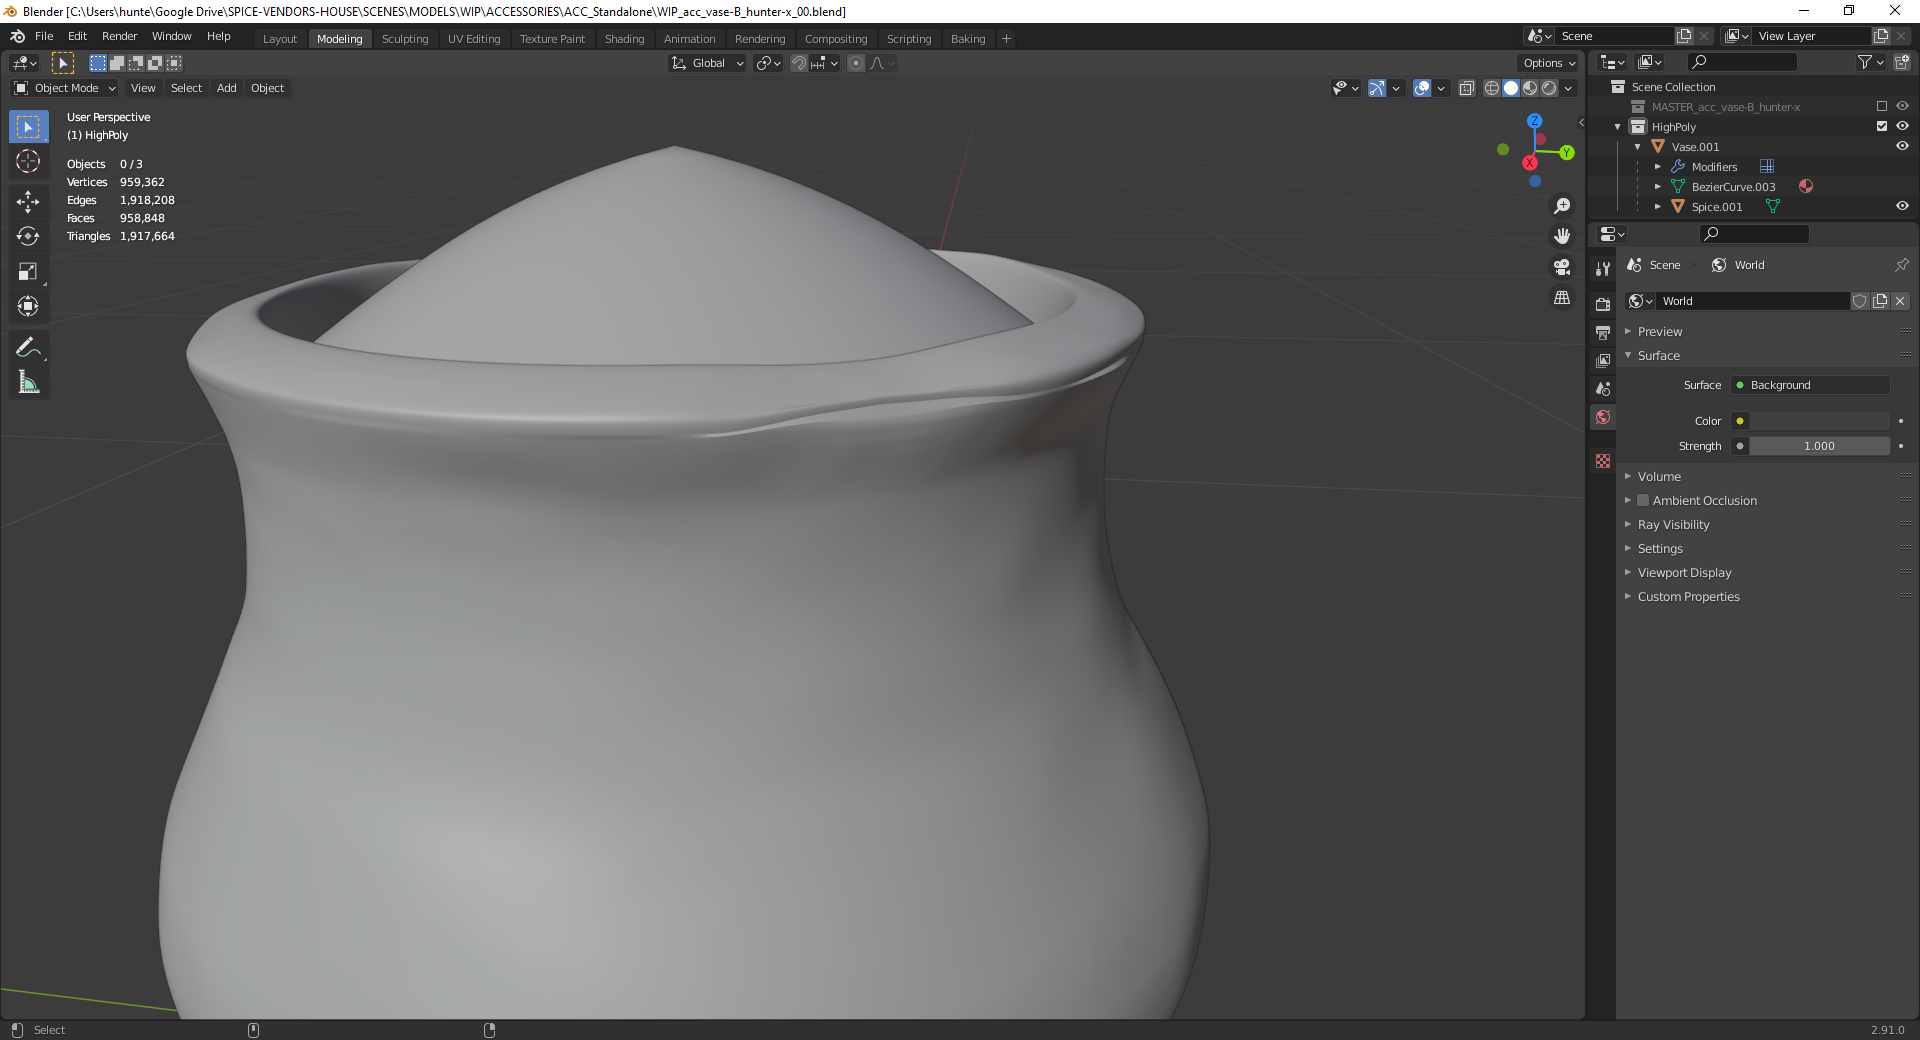Expand the Spice.001 tree item
Screen dimensions: 1920x1040
pos(1658,207)
